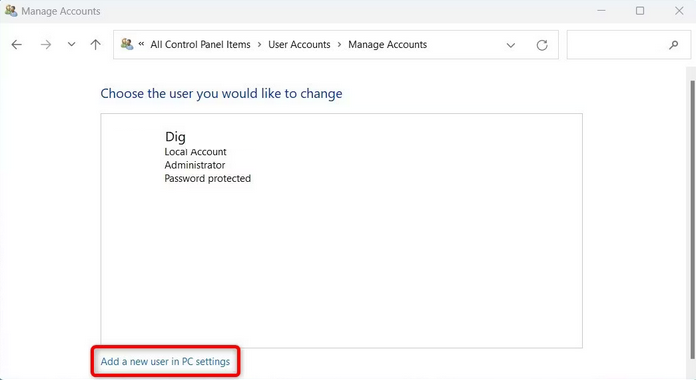
Task: Navigate to All Control Panel Items breadcrumb
Action: point(200,44)
